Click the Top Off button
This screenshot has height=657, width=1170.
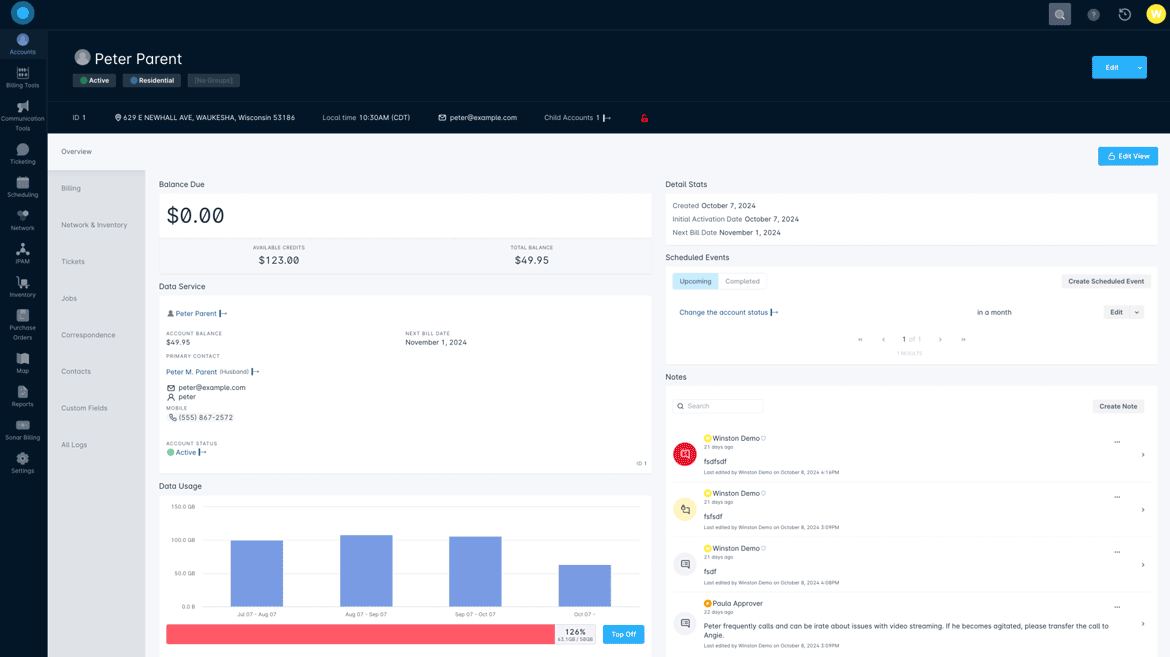(x=623, y=634)
